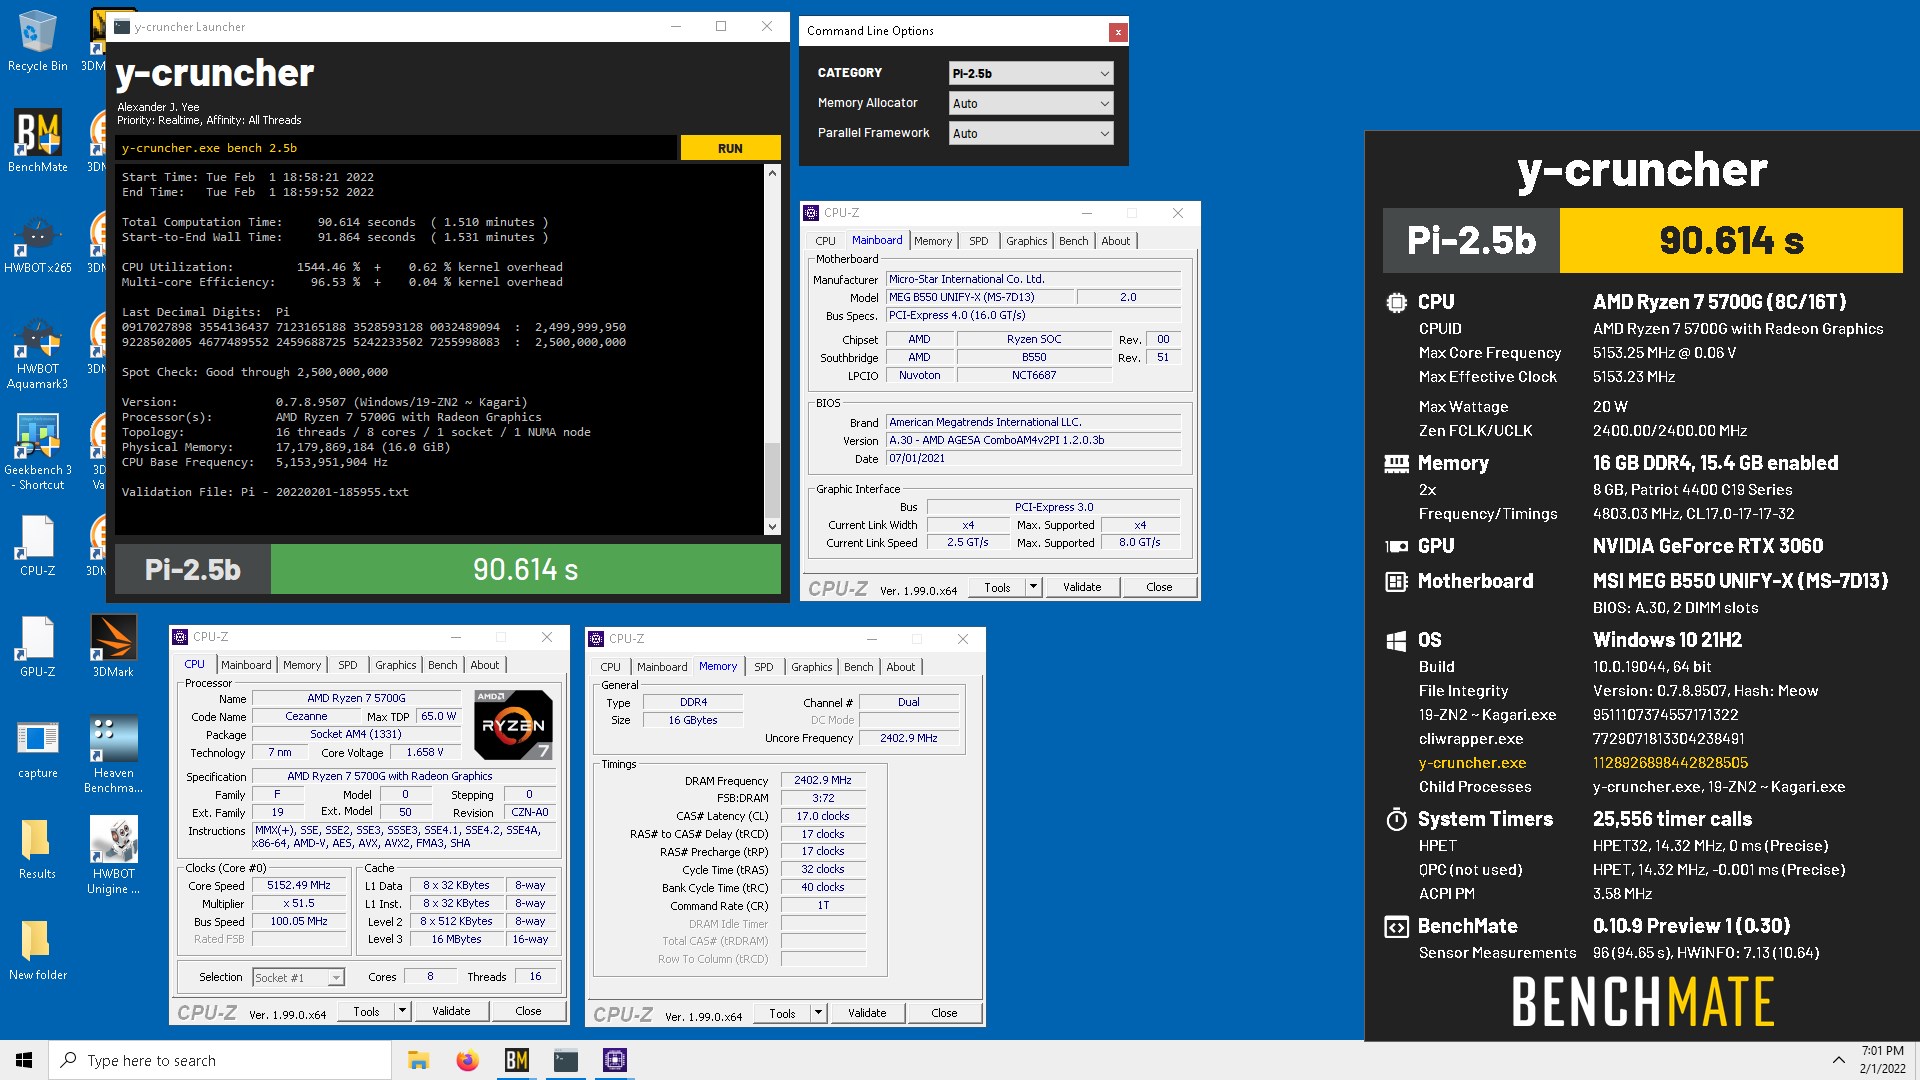Open Bench tab in CPU tab CPU-Z window
The width and height of the screenshot is (1920, 1080).
pyautogui.click(x=442, y=665)
